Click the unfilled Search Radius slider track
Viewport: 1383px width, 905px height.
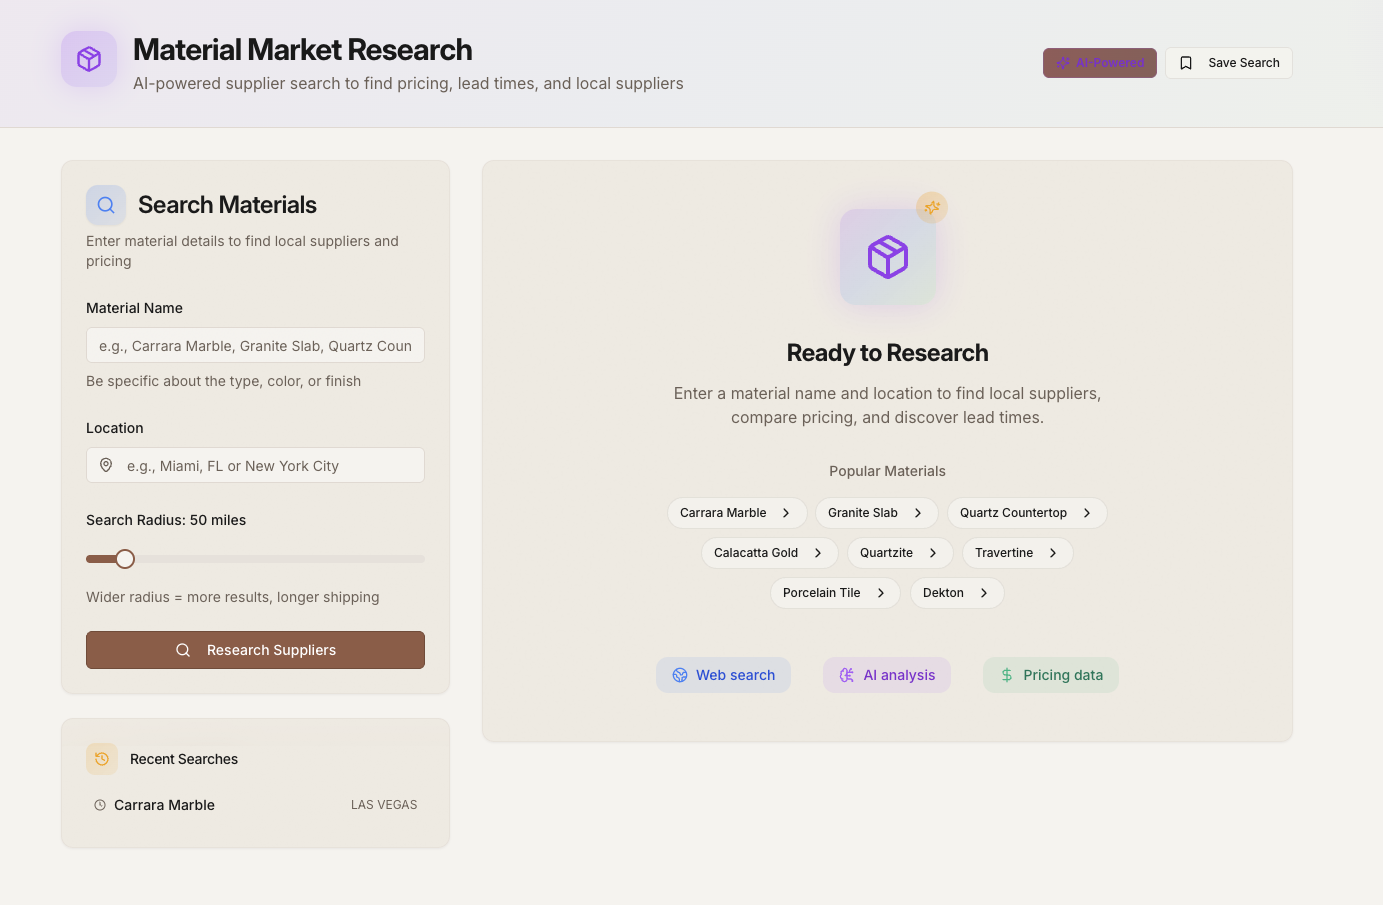pyautogui.click(x=280, y=559)
